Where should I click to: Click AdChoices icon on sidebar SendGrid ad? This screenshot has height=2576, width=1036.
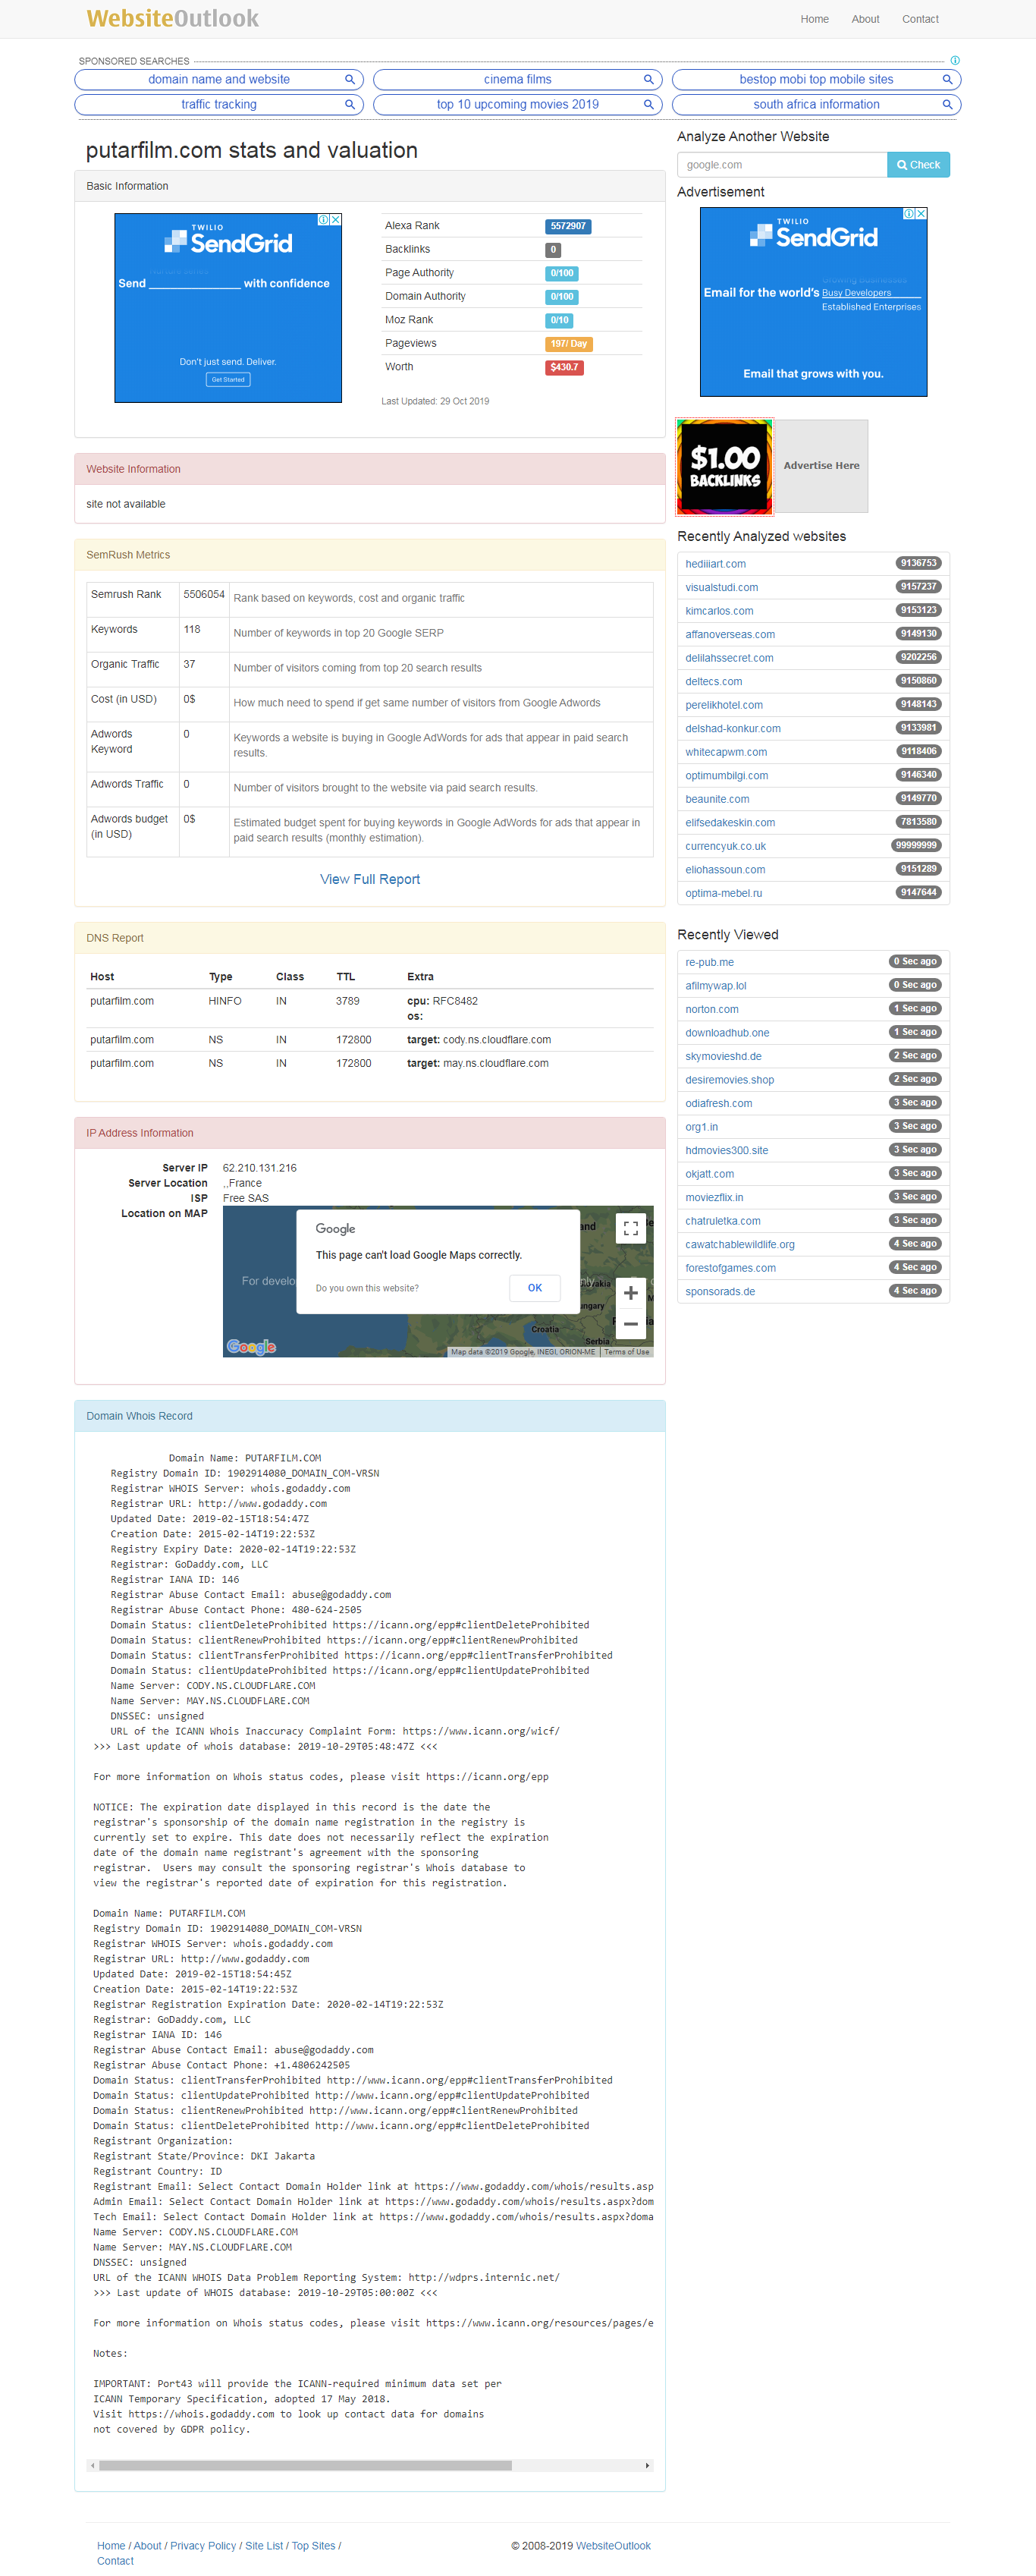coord(909,213)
